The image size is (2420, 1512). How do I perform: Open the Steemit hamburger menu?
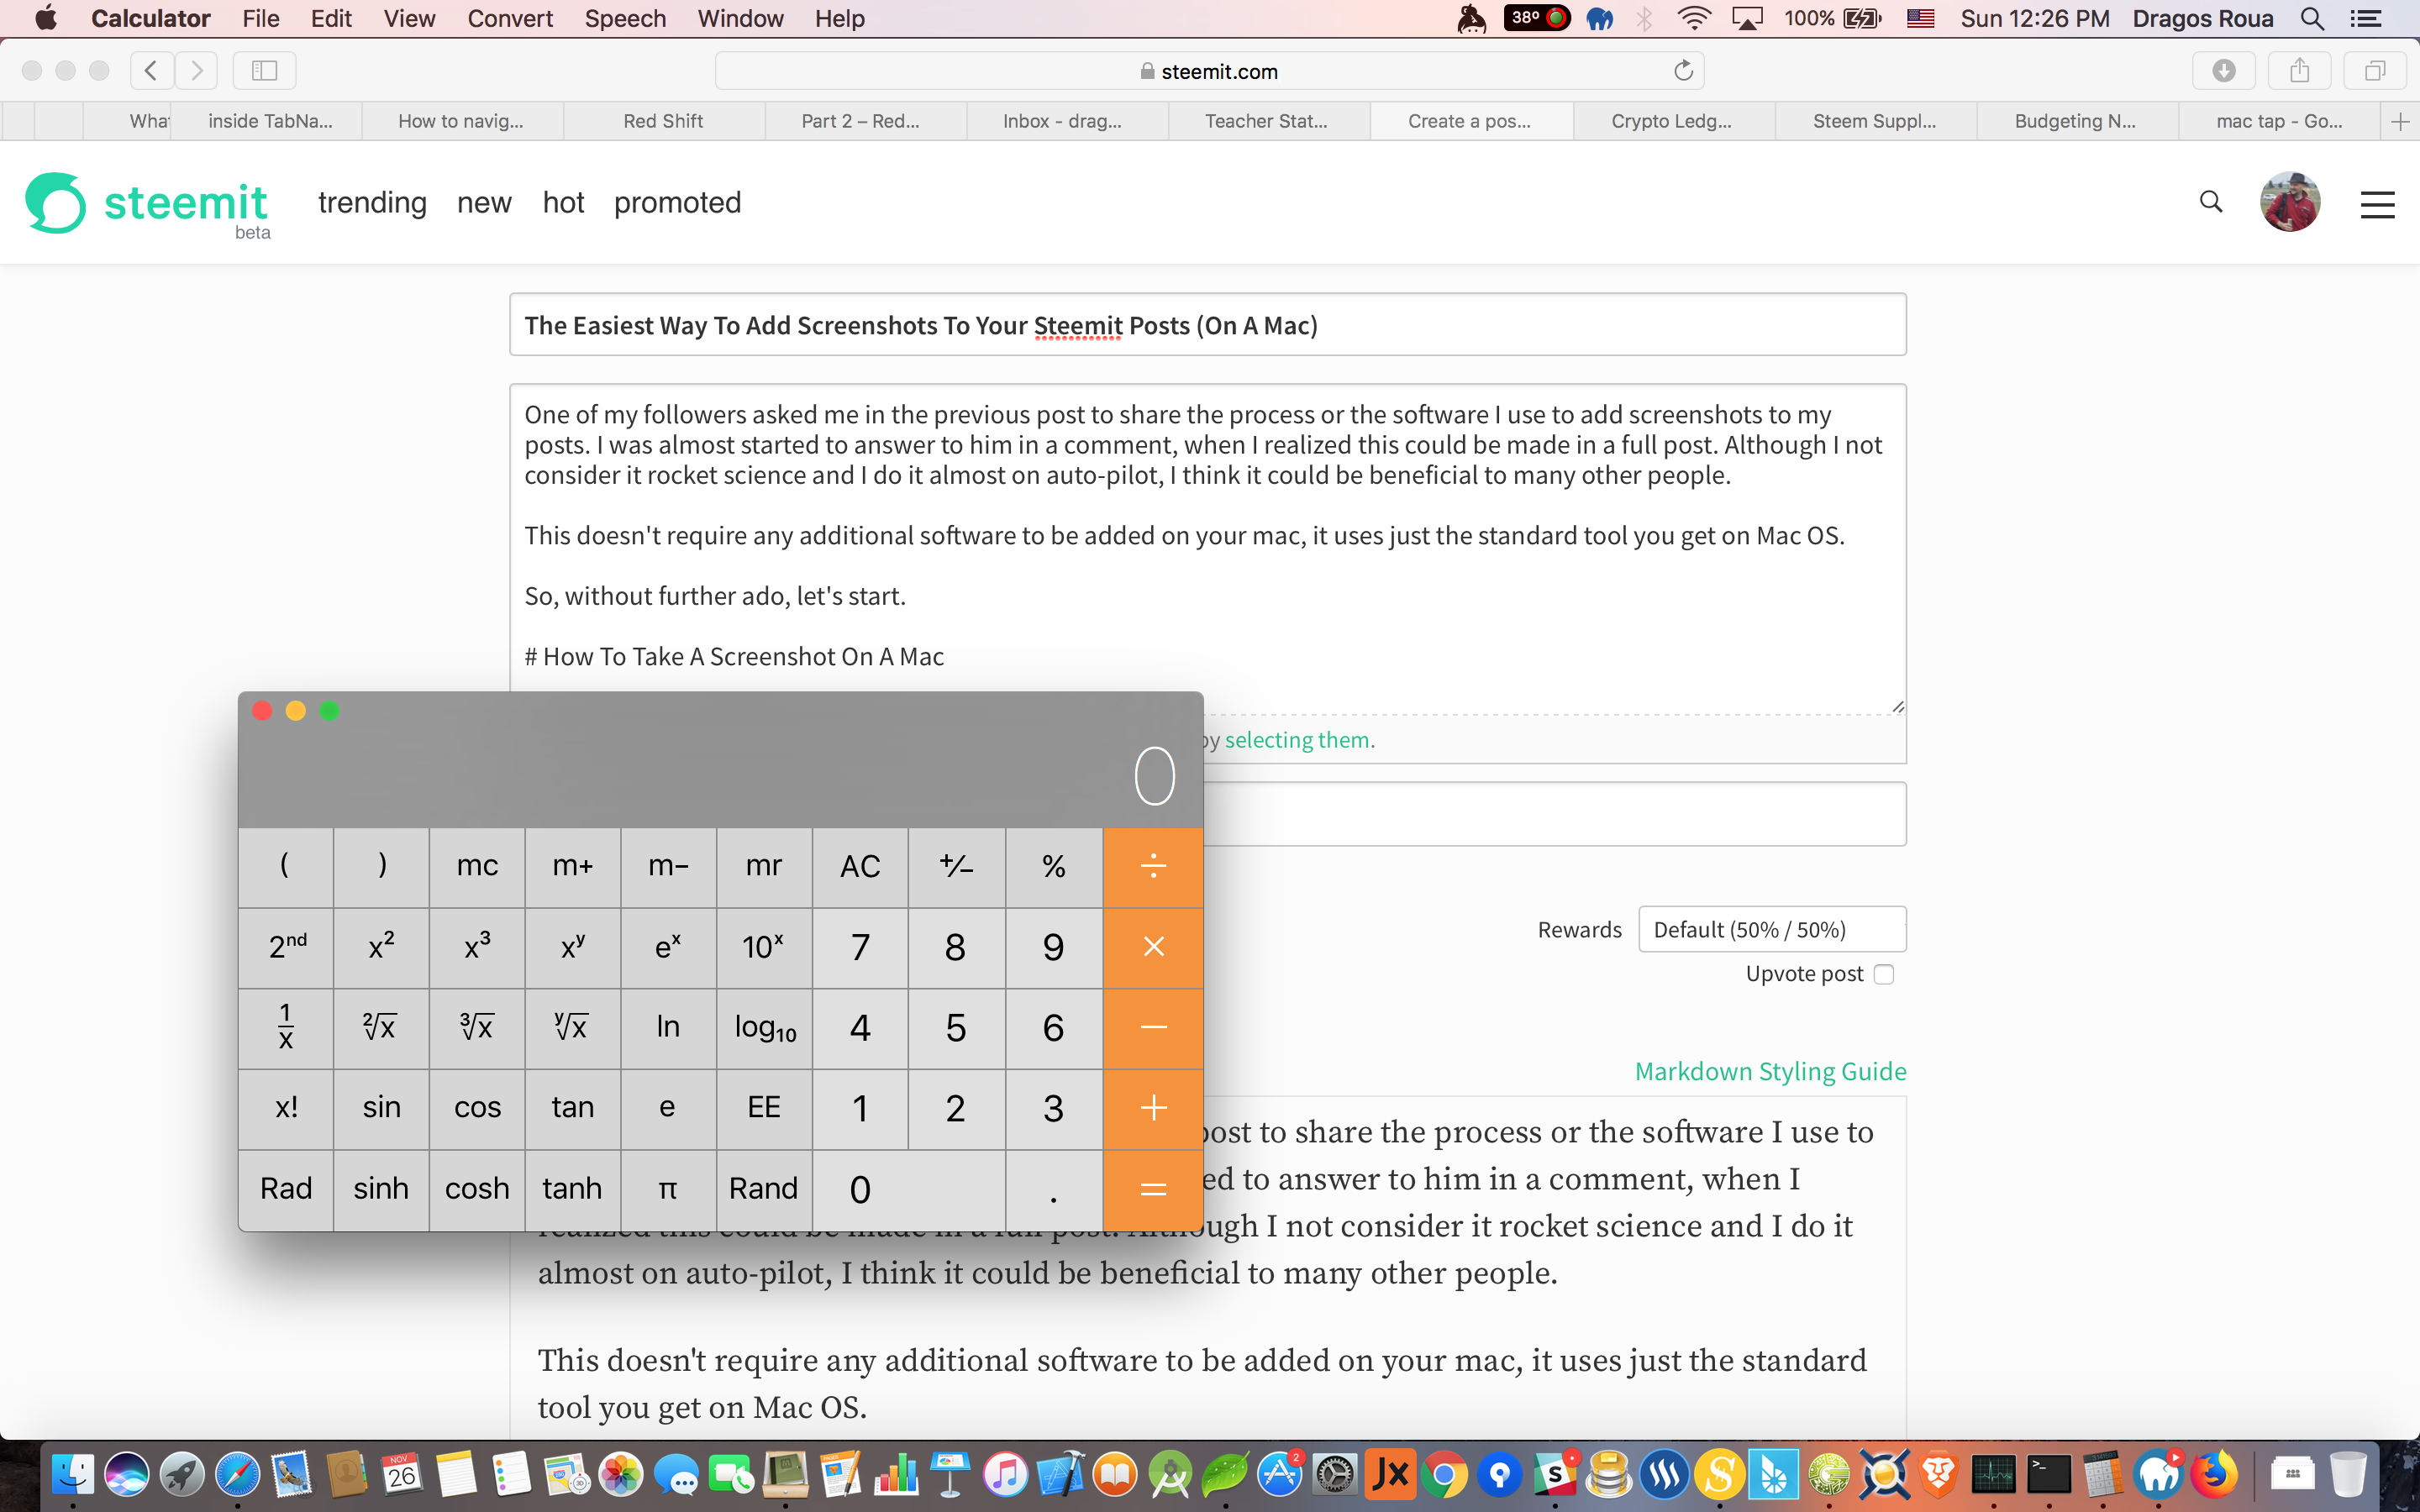(x=2377, y=204)
